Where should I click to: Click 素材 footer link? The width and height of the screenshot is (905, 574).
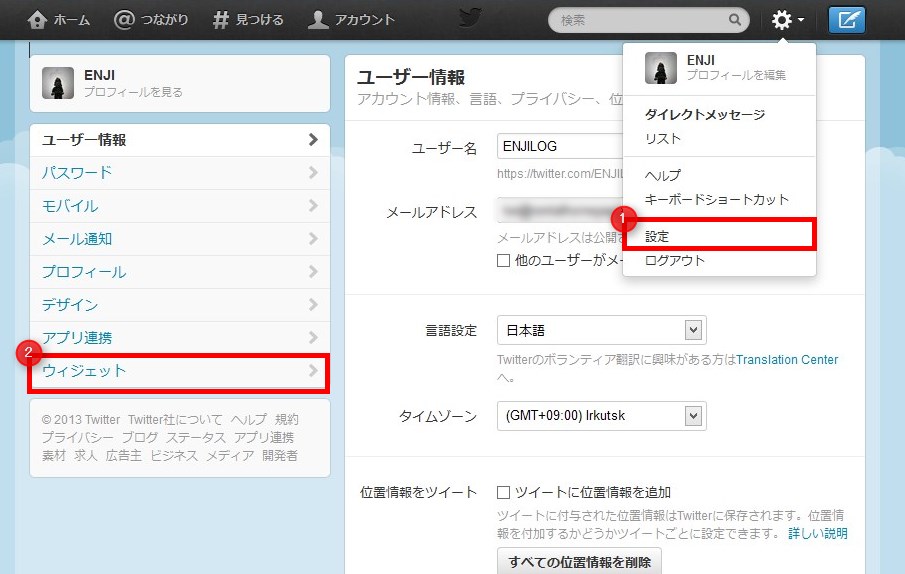click(54, 456)
